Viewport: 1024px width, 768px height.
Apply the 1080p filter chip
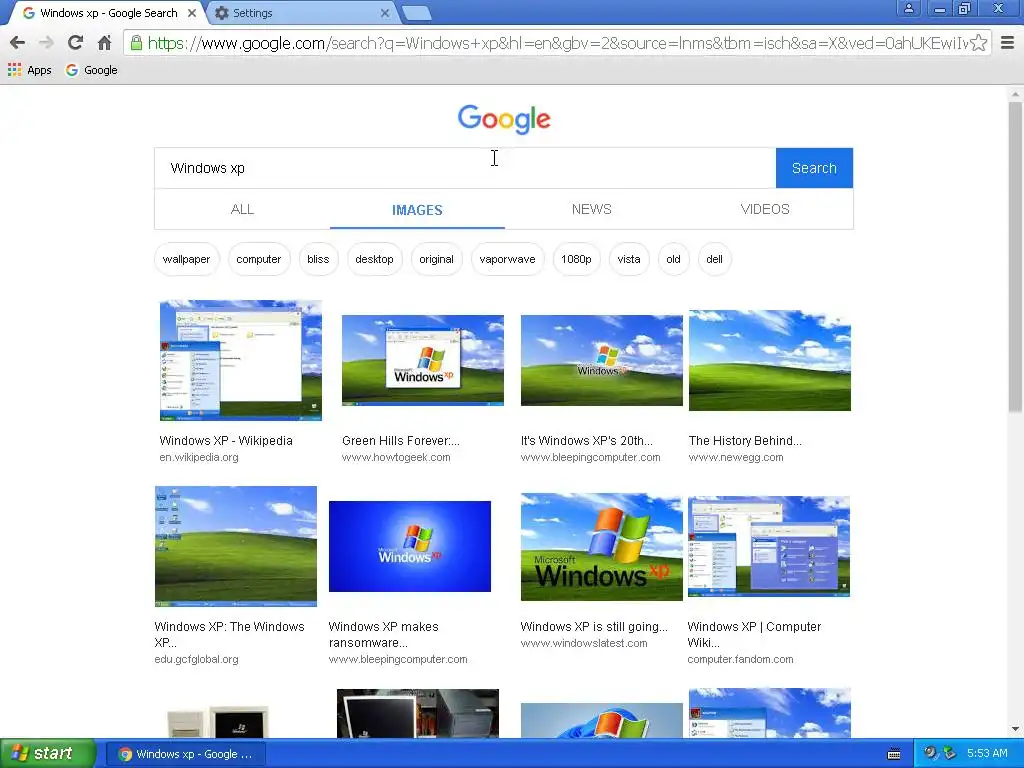pyautogui.click(x=576, y=259)
